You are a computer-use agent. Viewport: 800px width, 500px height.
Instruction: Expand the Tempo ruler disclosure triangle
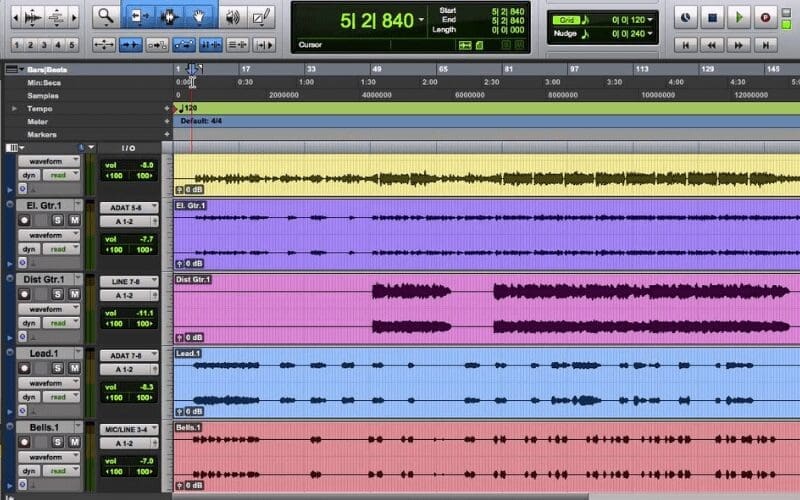(x=14, y=109)
